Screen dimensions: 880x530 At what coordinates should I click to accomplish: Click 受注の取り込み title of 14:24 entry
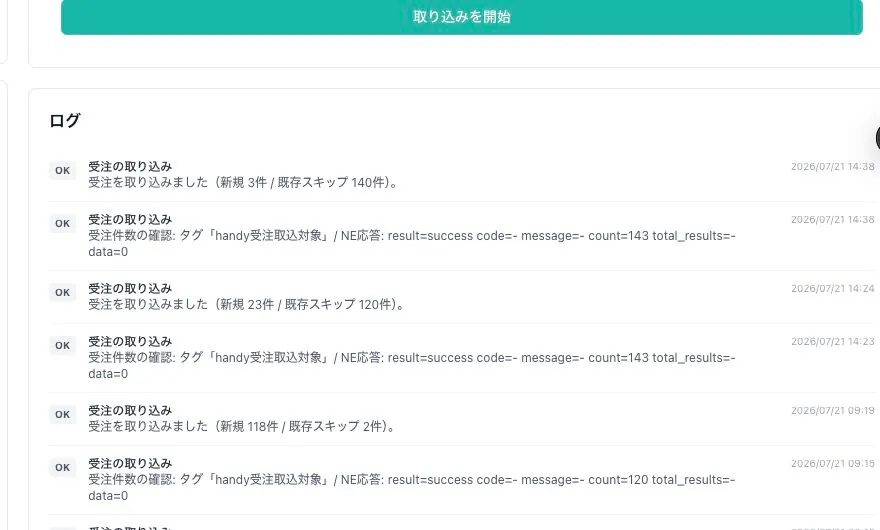(x=130, y=289)
